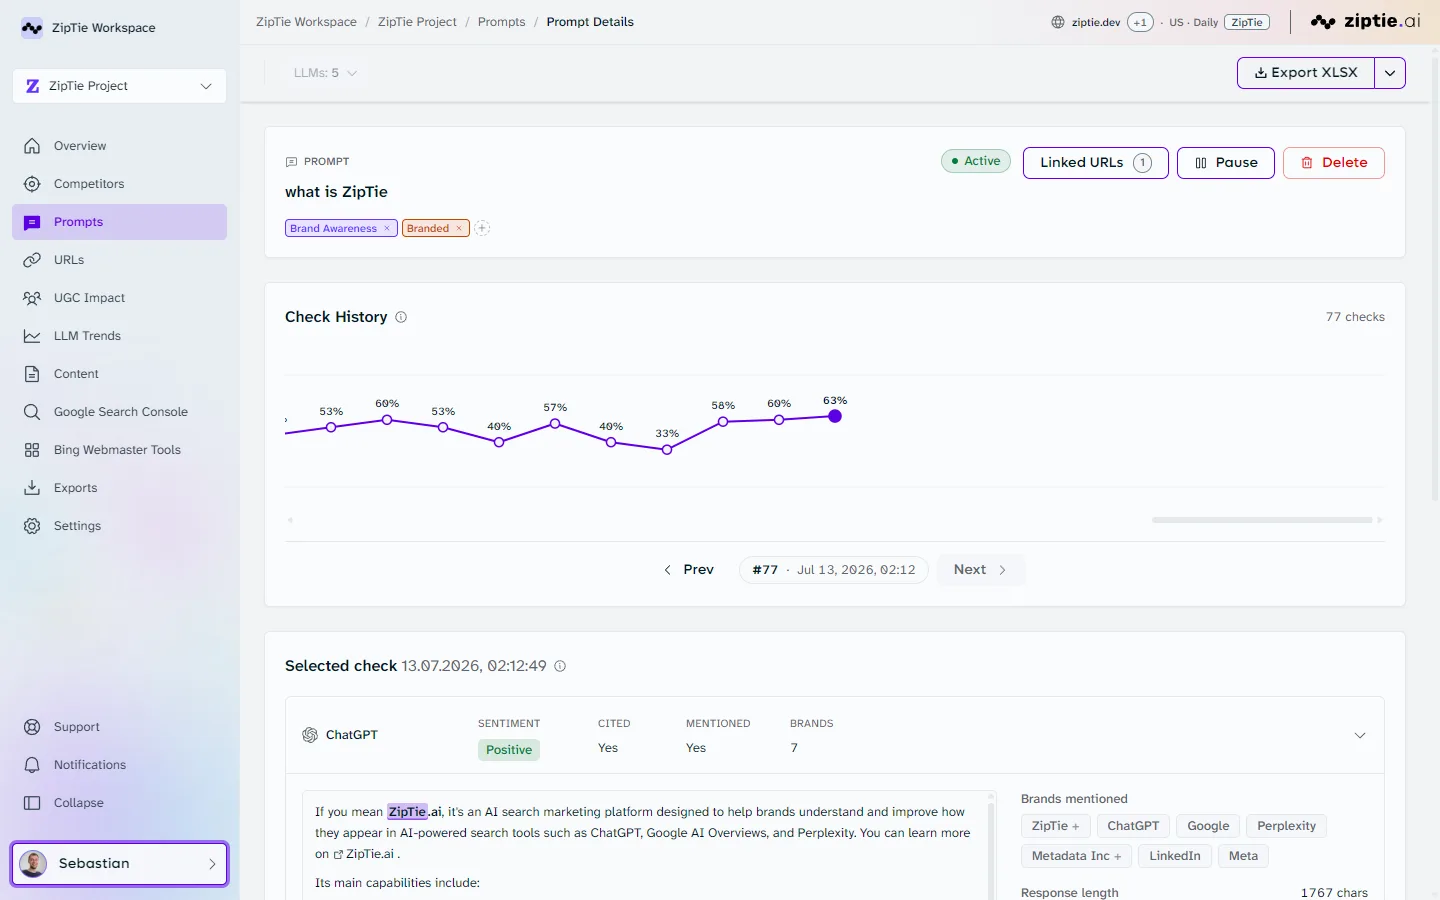
Task: Click the ziptie.dev globe icon
Action: click(x=1058, y=22)
